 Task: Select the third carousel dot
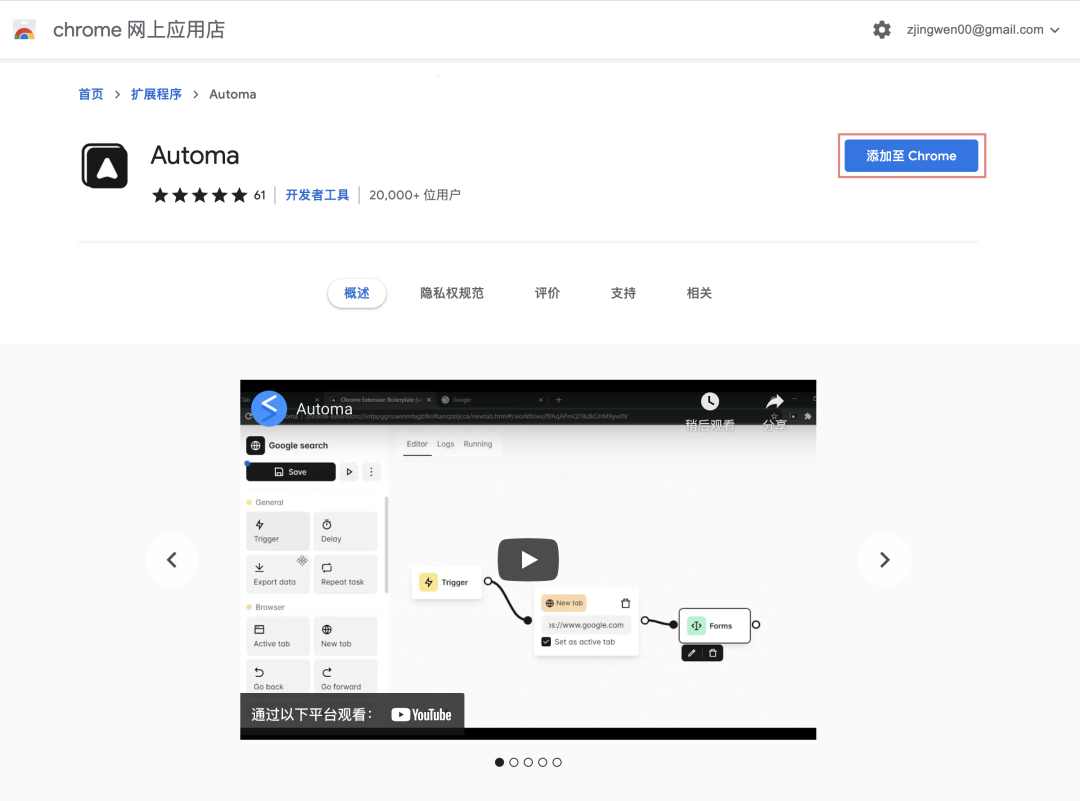tap(528, 762)
